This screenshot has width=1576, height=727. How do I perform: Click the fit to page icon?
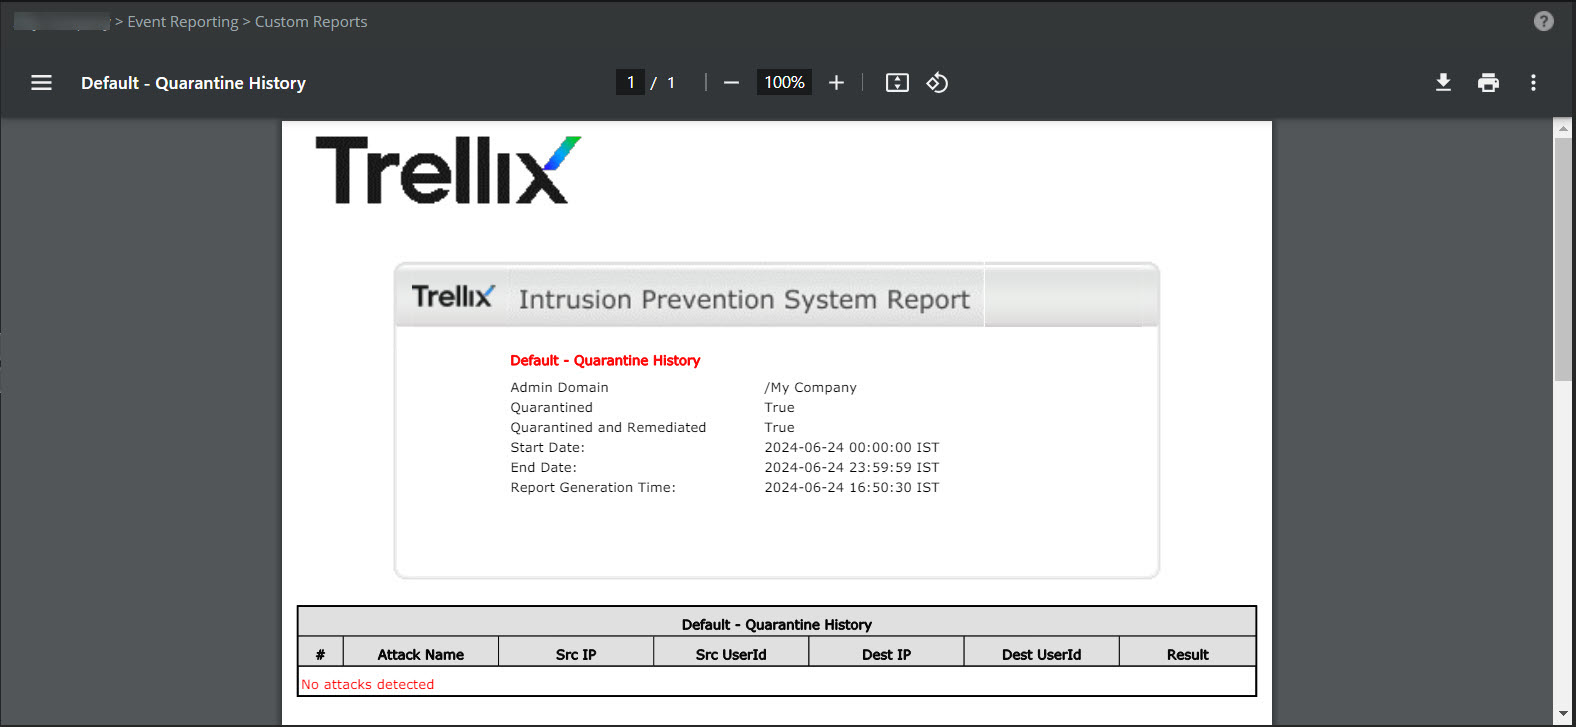[x=897, y=83]
